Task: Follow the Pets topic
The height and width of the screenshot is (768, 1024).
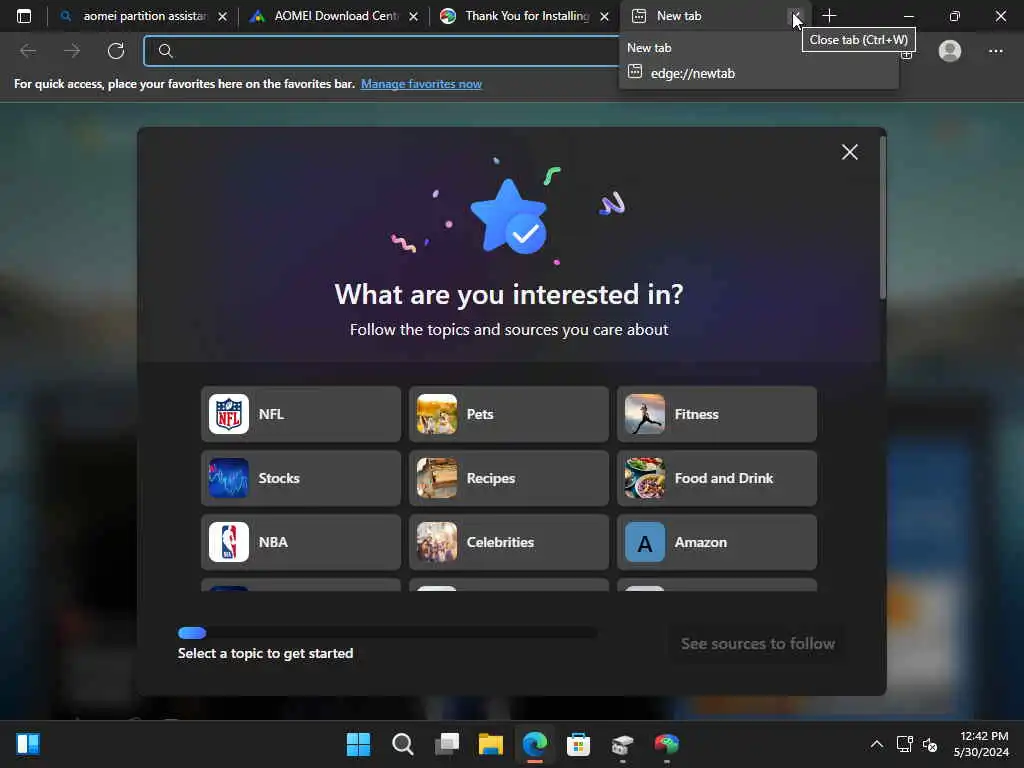Action: tap(509, 414)
